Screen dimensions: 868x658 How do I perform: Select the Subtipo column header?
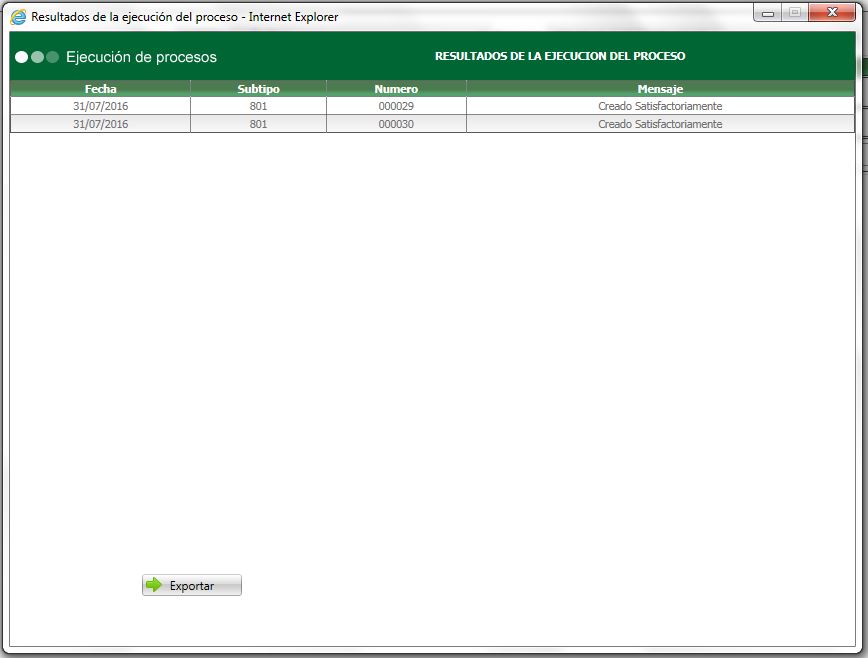click(259, 89)
